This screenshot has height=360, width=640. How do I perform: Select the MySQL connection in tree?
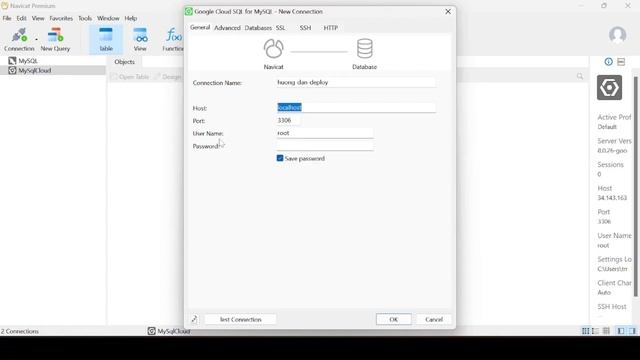tap(28, 61)
